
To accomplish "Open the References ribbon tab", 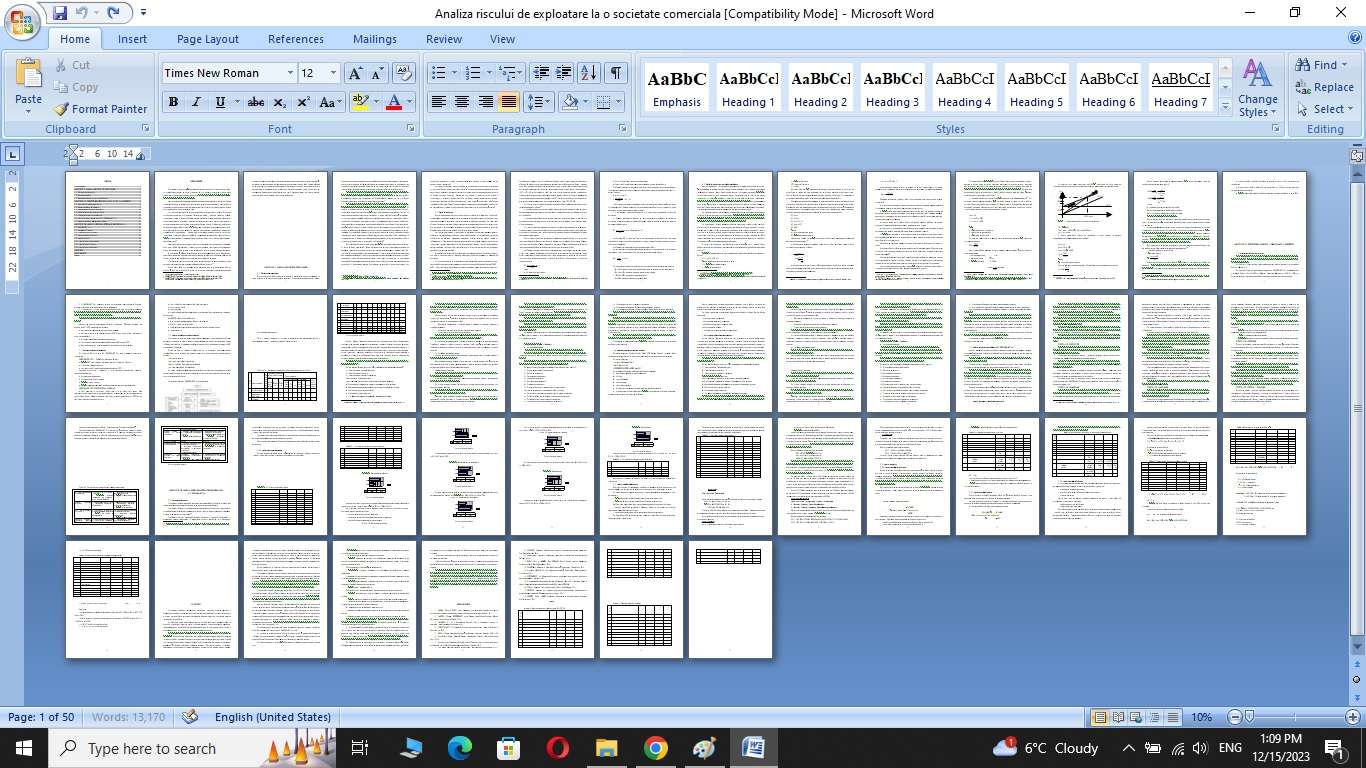I will [x=296, y=39].
